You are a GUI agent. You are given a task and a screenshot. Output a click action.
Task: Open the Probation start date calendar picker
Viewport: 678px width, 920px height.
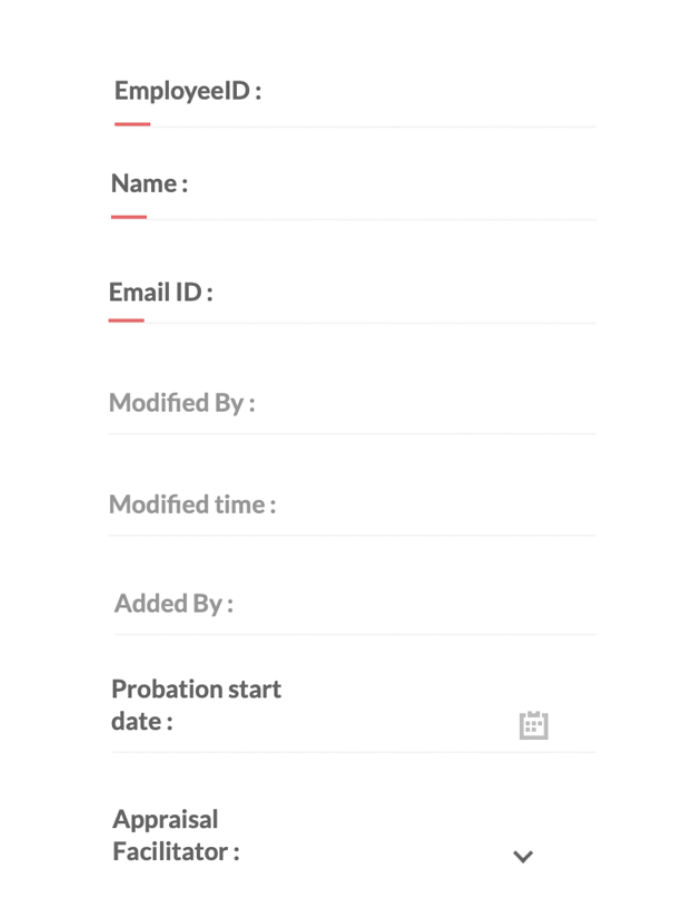(534, 725)
